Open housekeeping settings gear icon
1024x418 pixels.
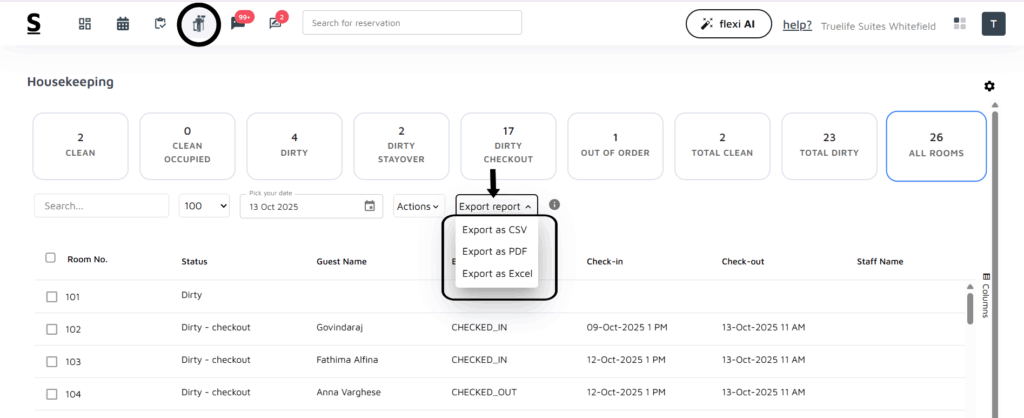tap(989, 86)
